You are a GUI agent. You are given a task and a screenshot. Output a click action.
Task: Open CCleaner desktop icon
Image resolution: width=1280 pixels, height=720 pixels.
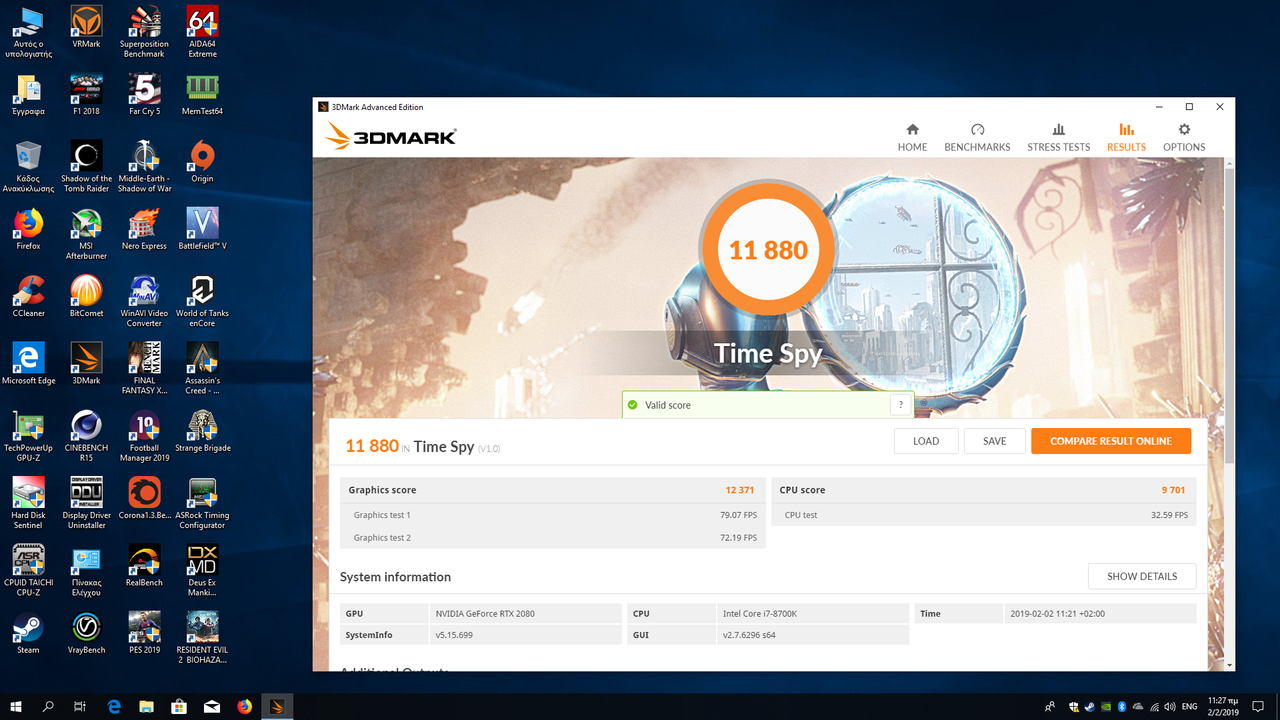[x=28, y=296]
